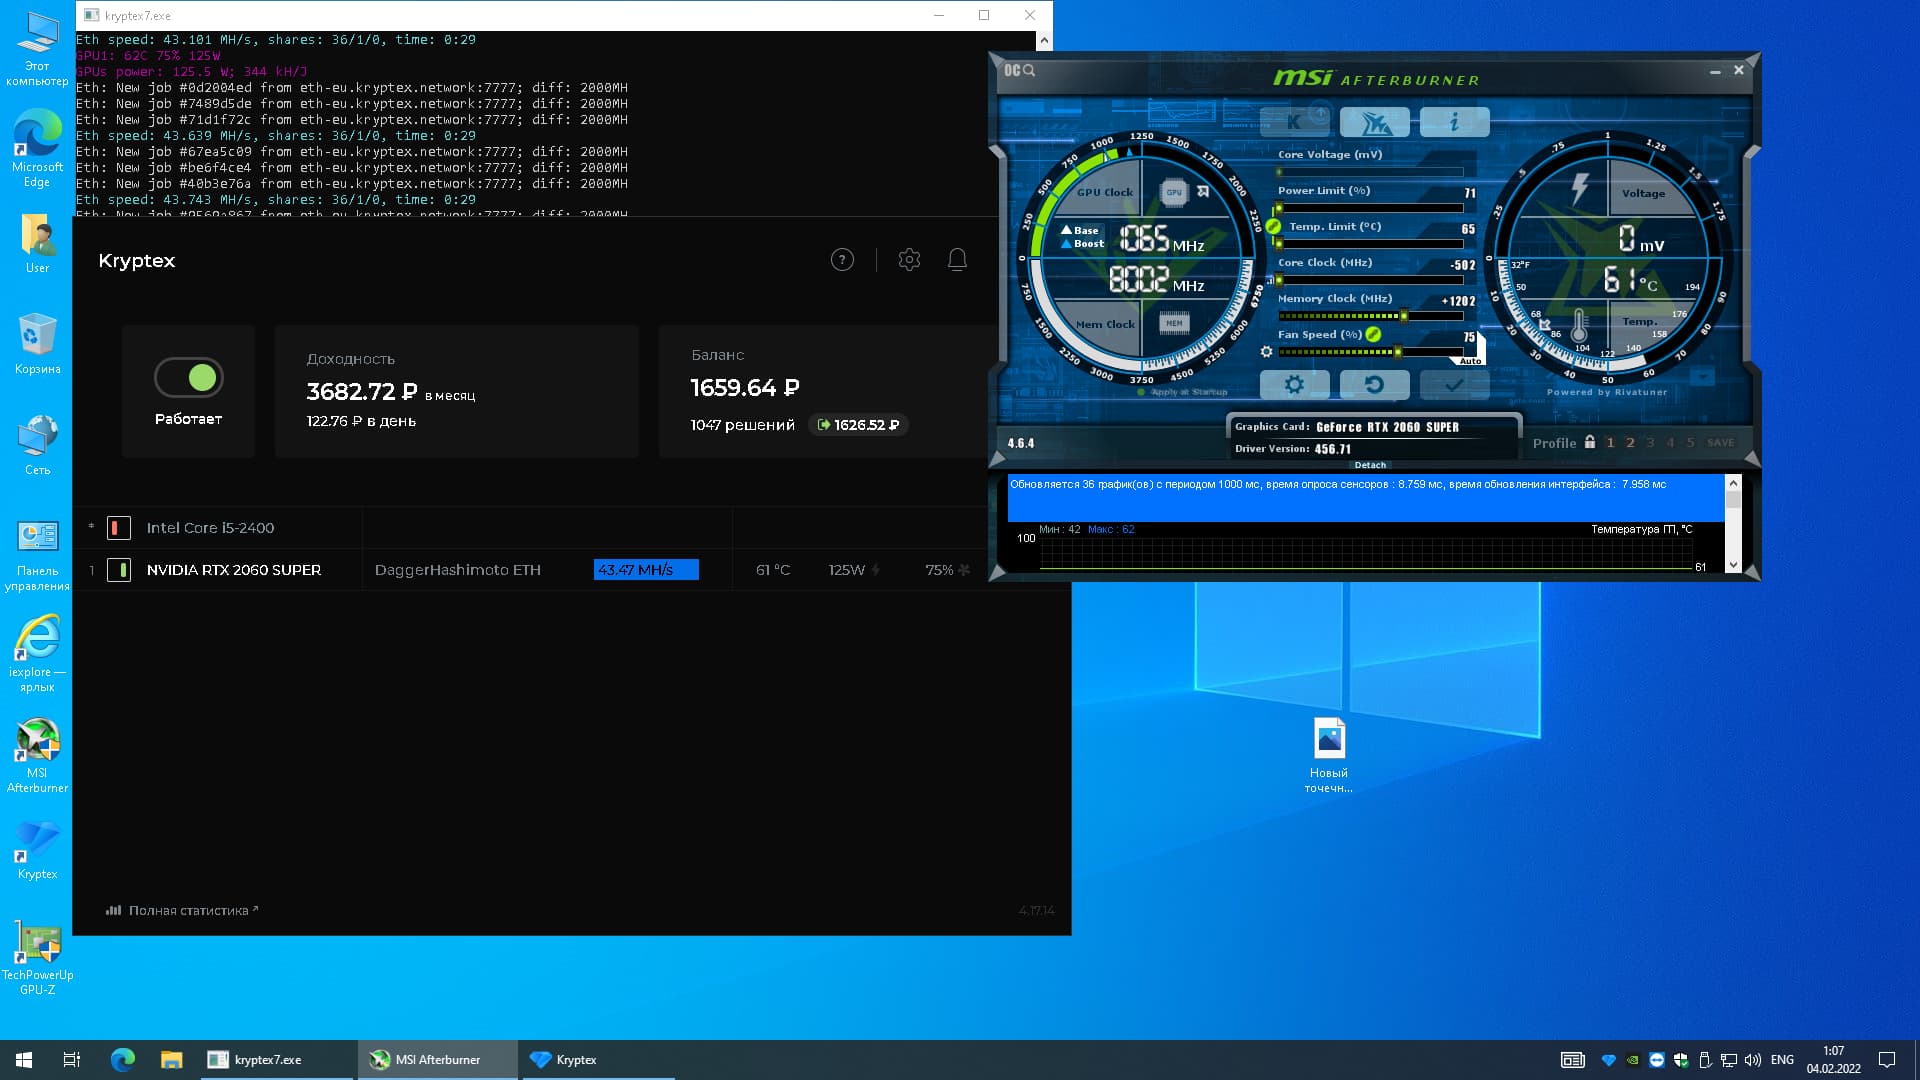
Task: Click the Core Voltage slider track
Action: [1370, 172]
